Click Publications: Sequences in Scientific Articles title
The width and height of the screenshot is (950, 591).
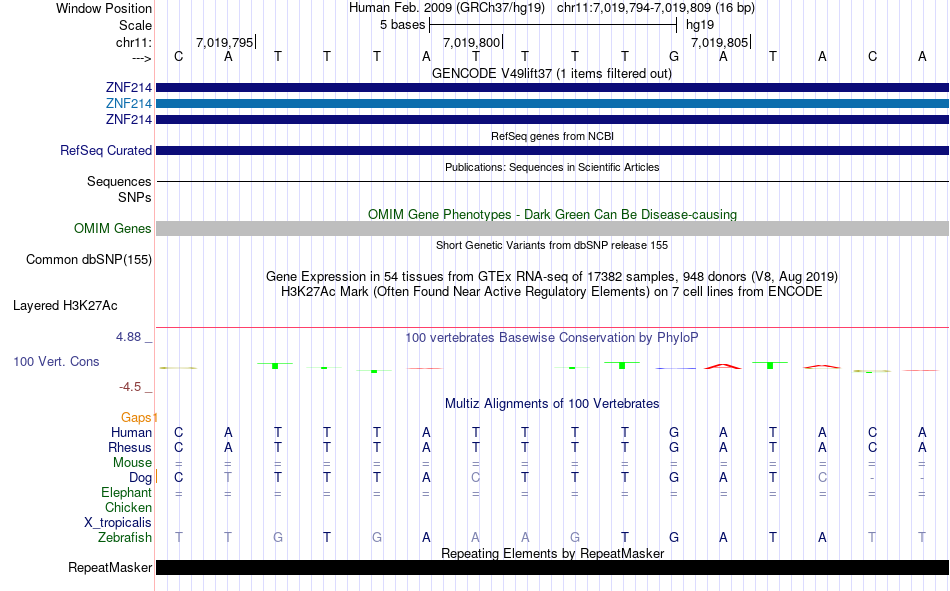552,167
